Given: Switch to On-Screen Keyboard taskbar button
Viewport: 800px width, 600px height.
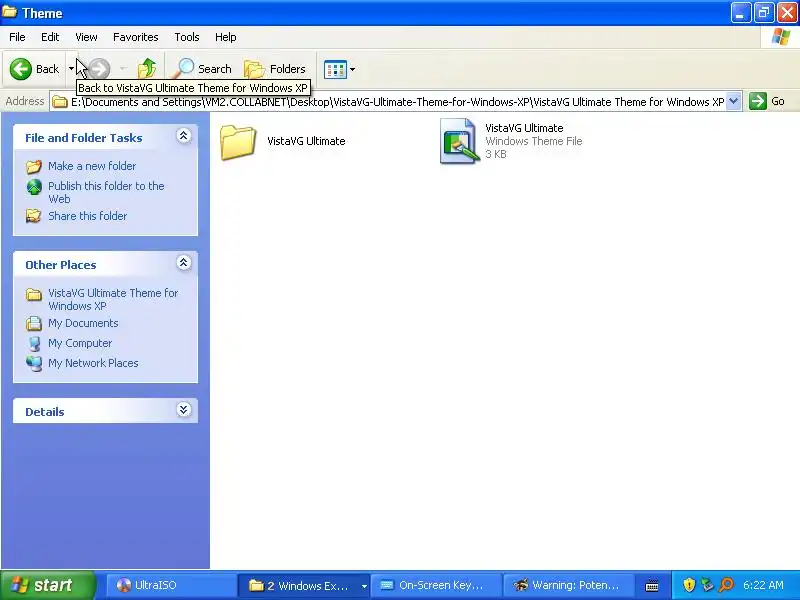Looking at the screenshot, I should pos(436,585).
